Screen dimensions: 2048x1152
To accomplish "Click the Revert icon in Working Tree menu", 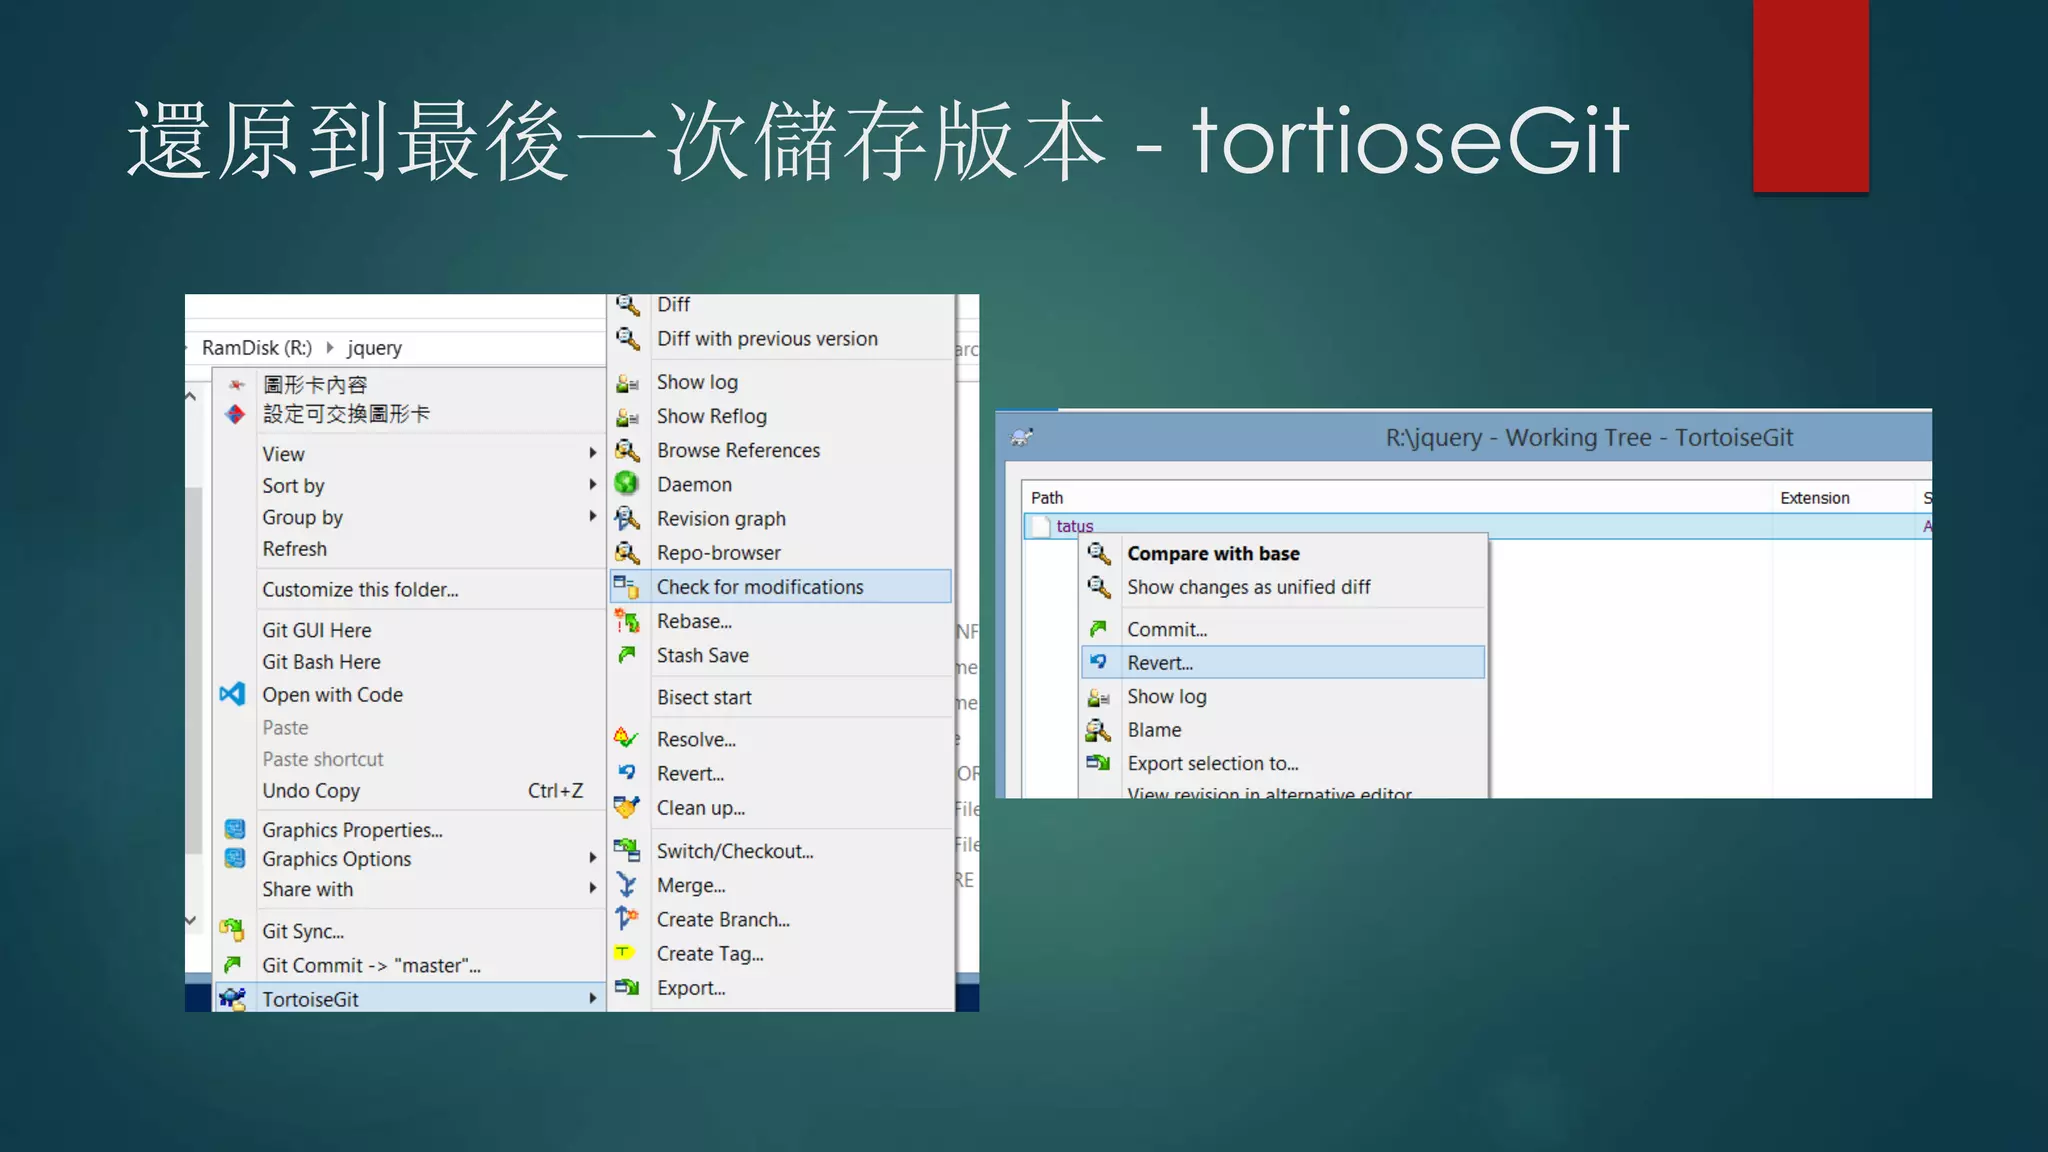I will [1099, 662].
